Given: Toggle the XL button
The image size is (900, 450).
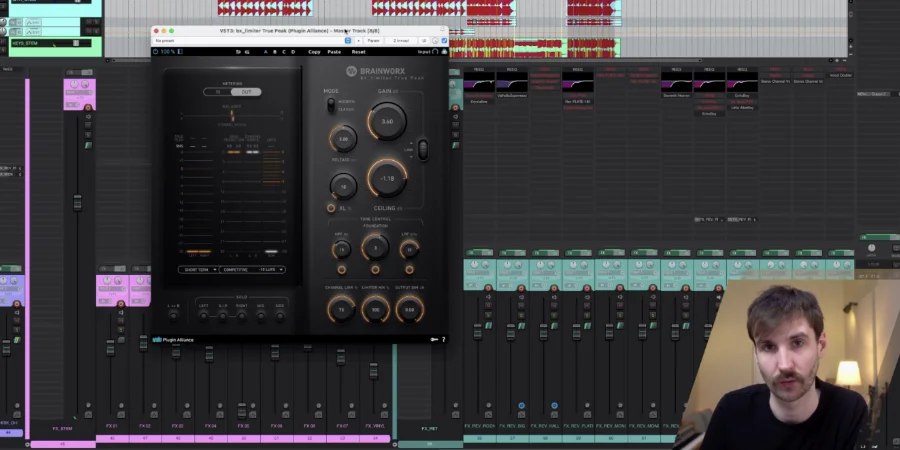Looking at the screenshot, I should coord(331,208).
